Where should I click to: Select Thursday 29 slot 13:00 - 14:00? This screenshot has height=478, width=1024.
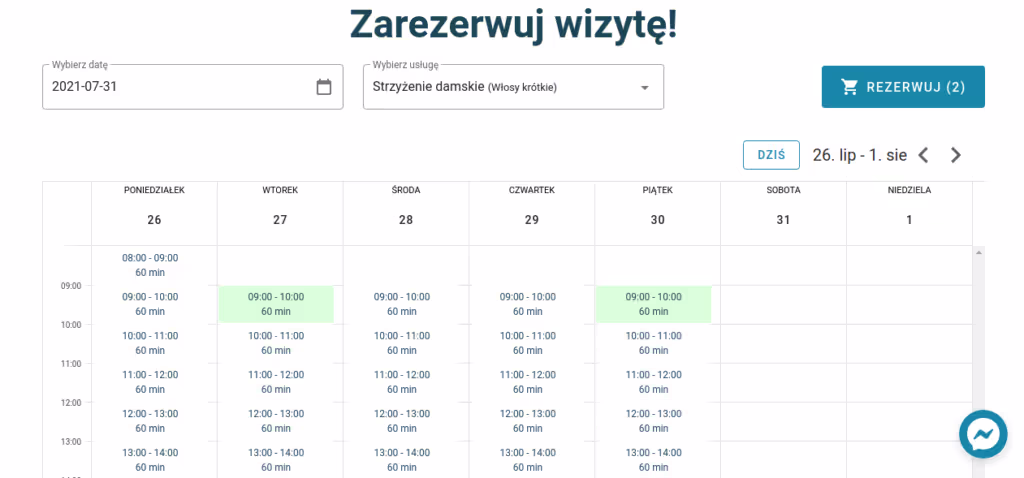[x=528, y=460]
